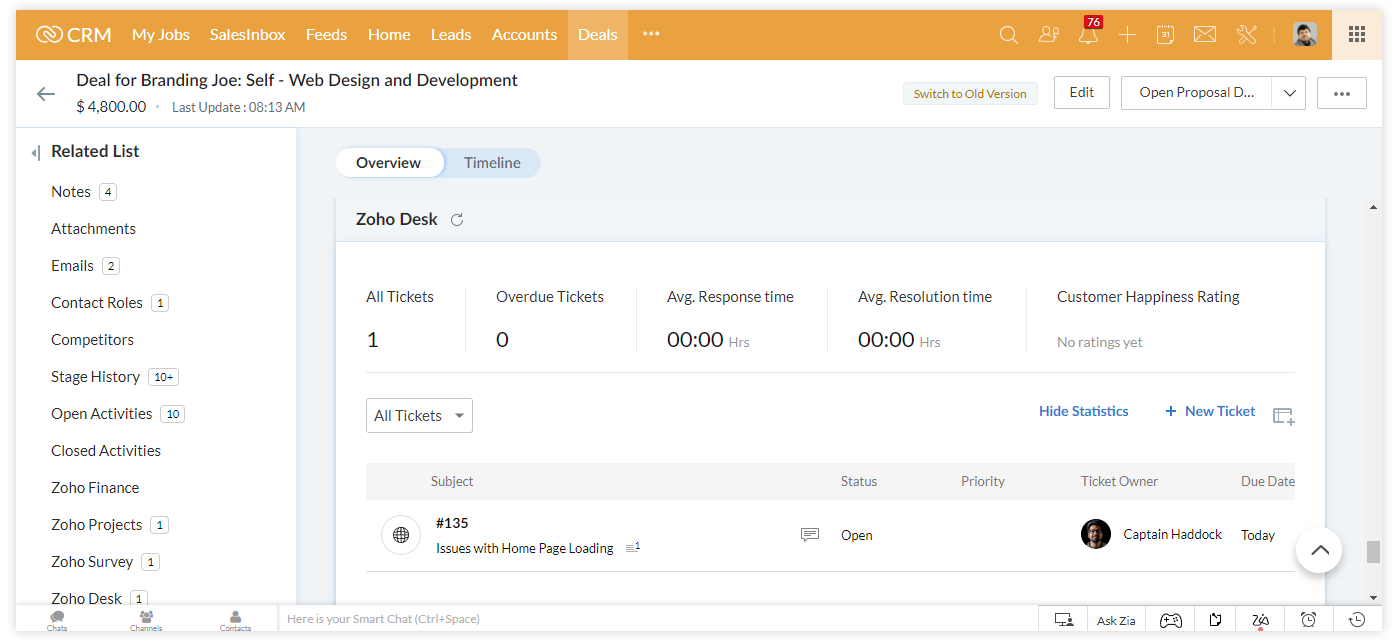Image resolution: width=1398 pixels, height=642 pixels.
Task: Open the user profile avatar
Action: pyautogui.click(x=1305, y=35)
